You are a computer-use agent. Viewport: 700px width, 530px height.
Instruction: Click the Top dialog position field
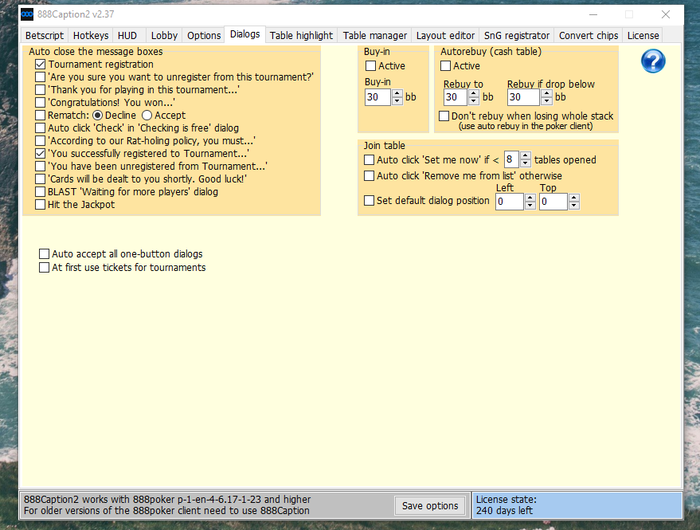tap(553, 202)
